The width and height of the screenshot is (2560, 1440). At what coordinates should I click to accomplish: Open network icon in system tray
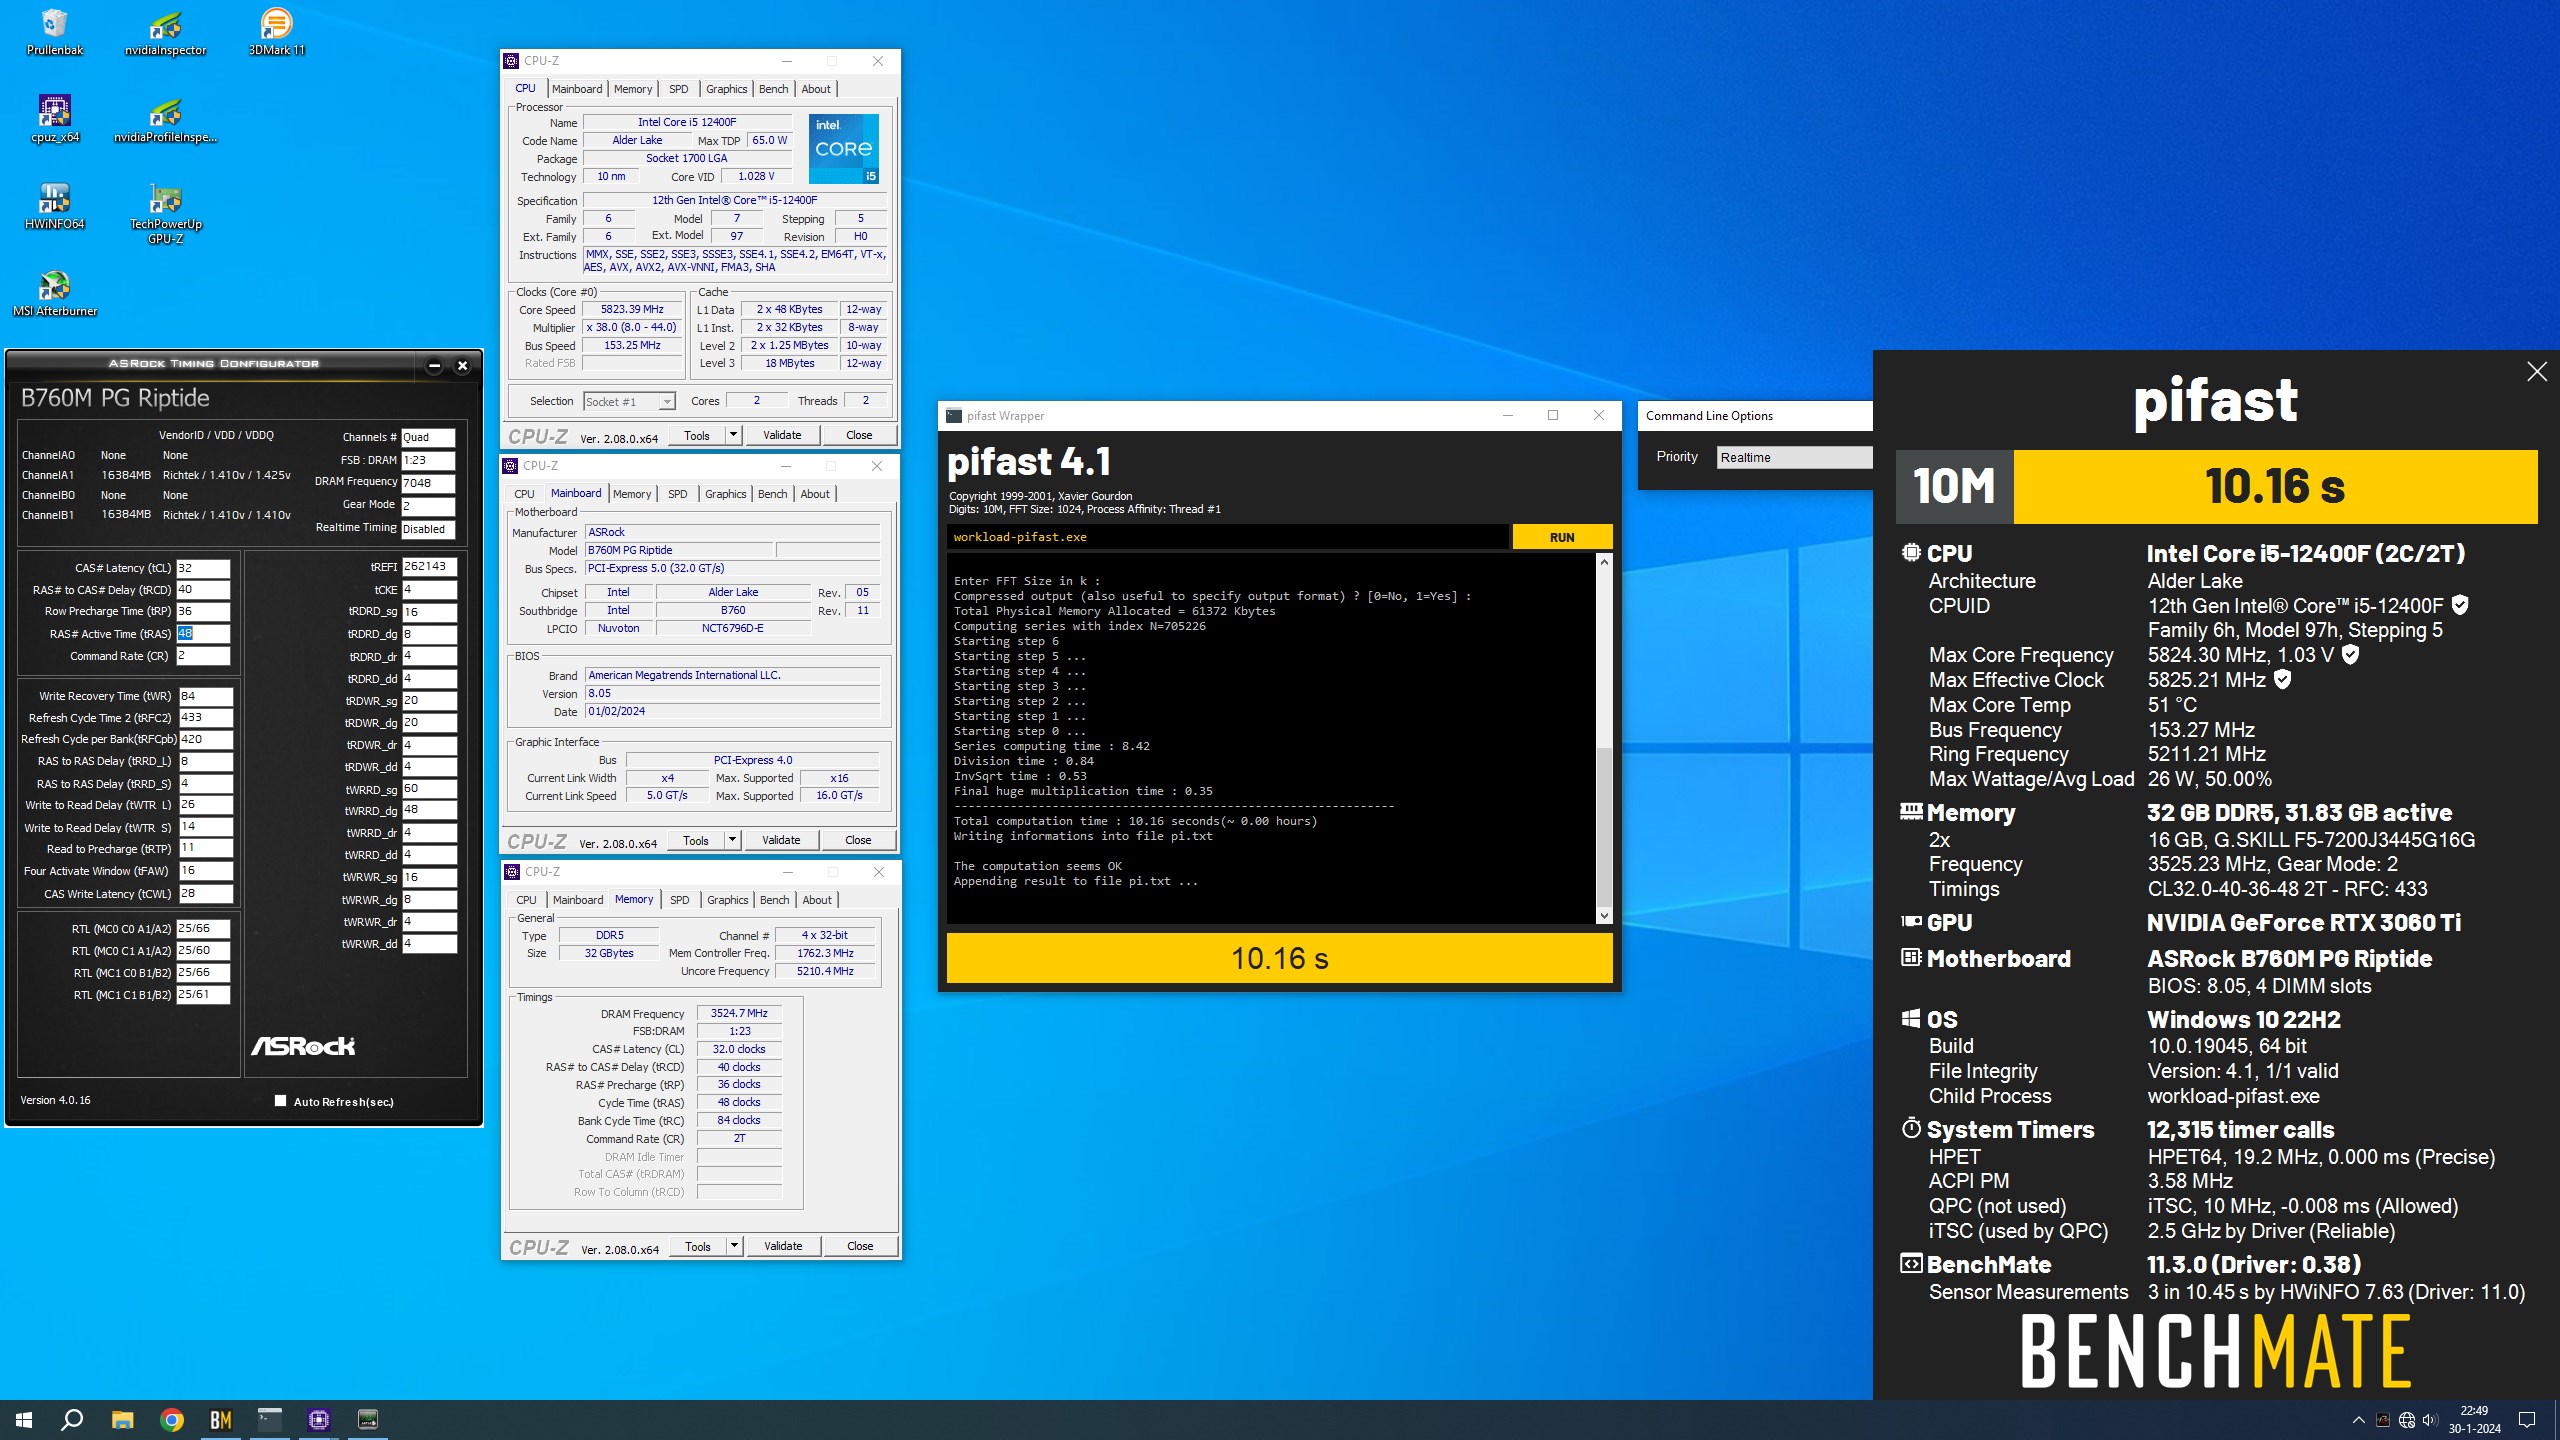click(x=2407, y=1420)
